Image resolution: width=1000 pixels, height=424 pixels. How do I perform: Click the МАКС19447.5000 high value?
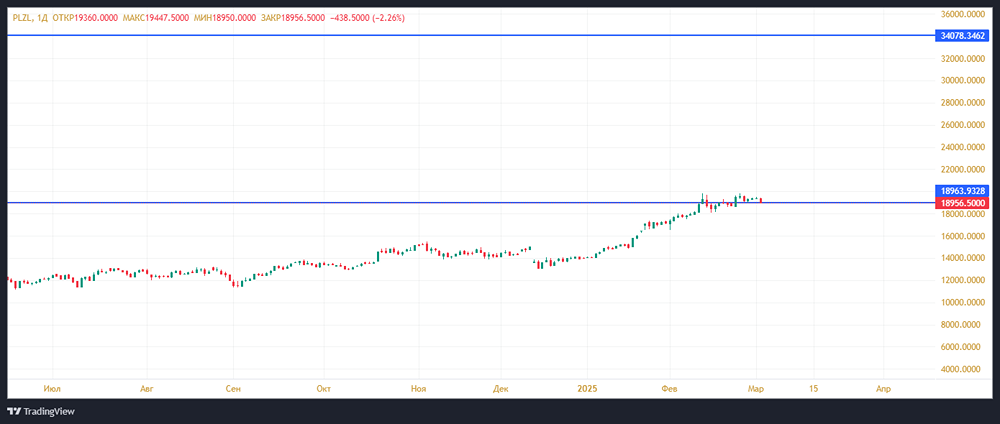point(157,18)
